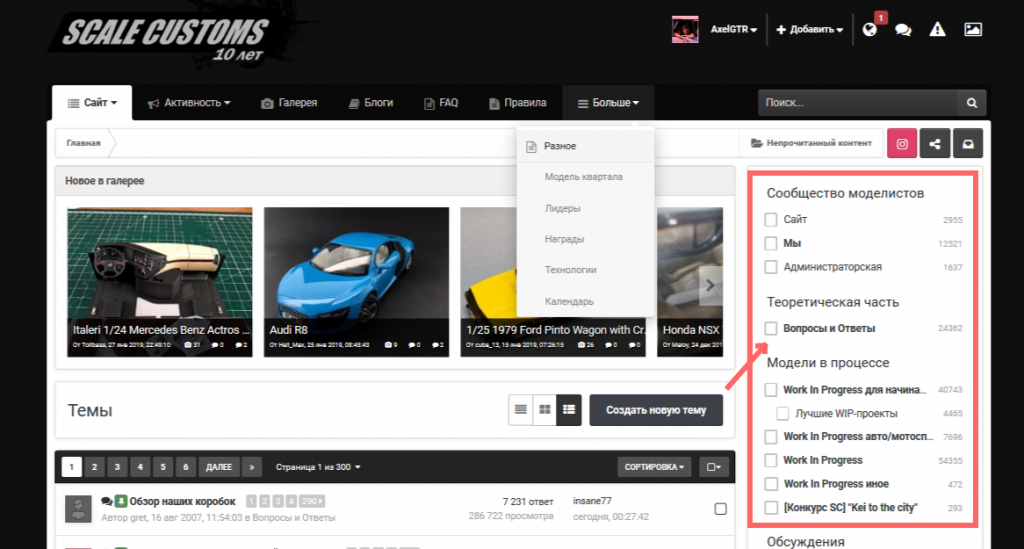Open the gallery image icon in header
1024x549 pixels.
point(972,30)
